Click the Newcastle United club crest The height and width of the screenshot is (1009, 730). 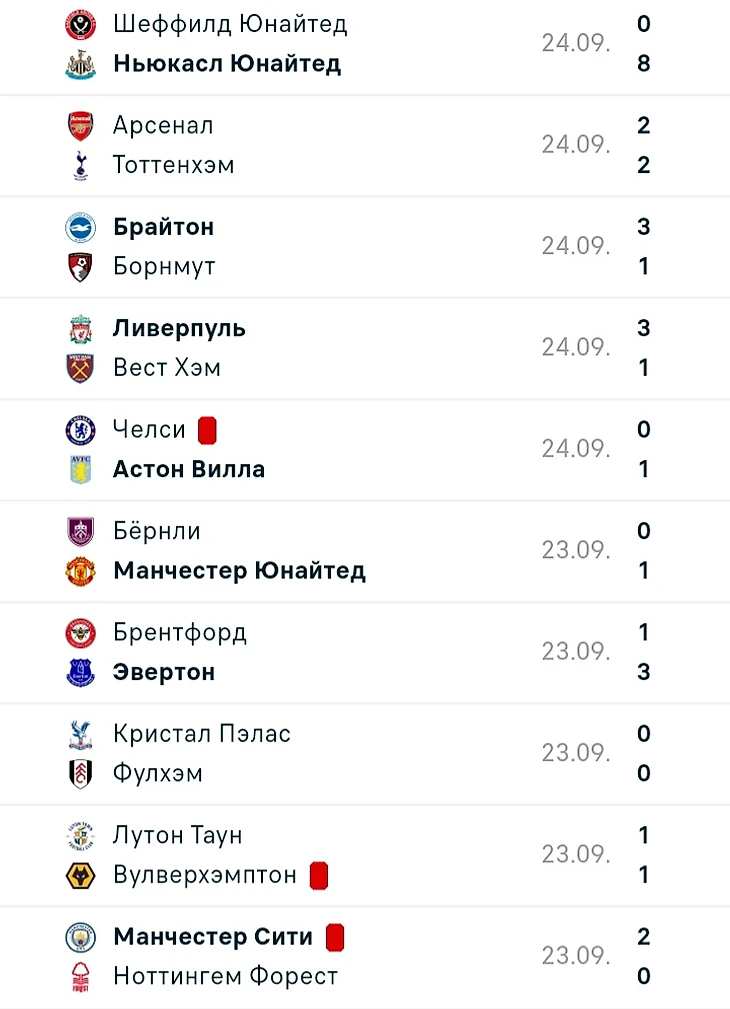pyautogui.click(x=80, y=64)
